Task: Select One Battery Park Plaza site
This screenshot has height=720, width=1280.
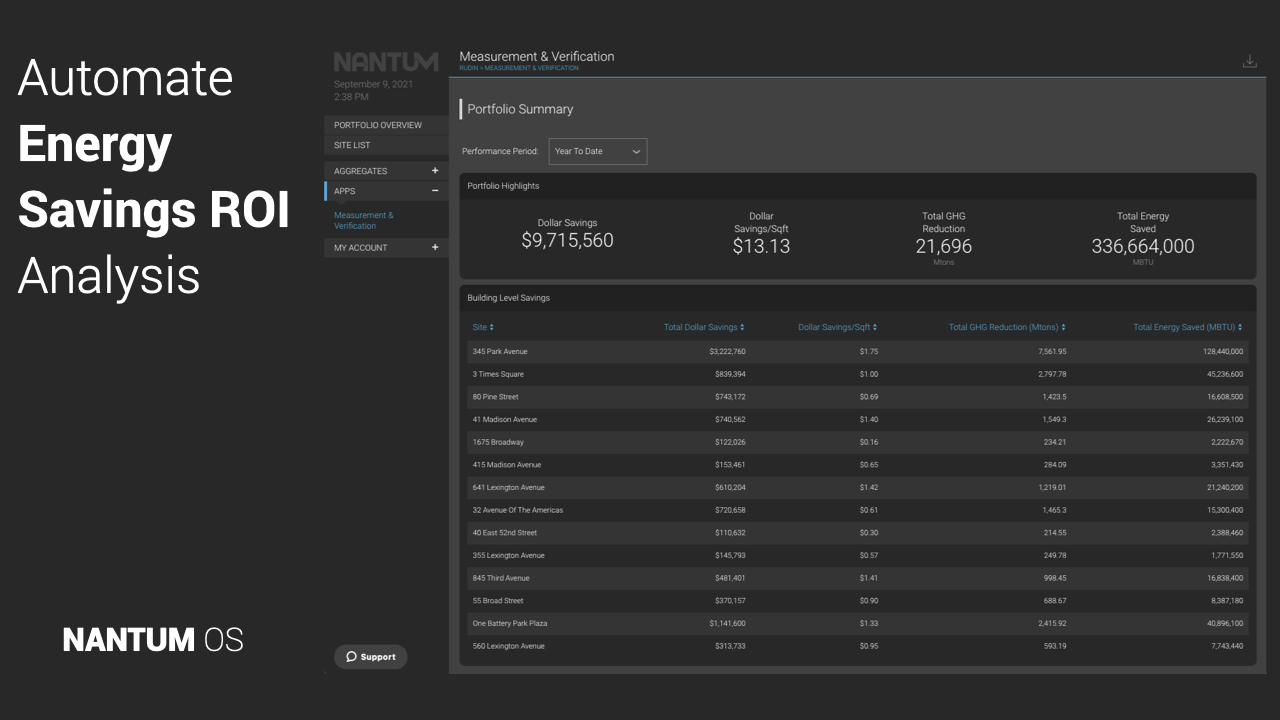Action: click(510, 623)
